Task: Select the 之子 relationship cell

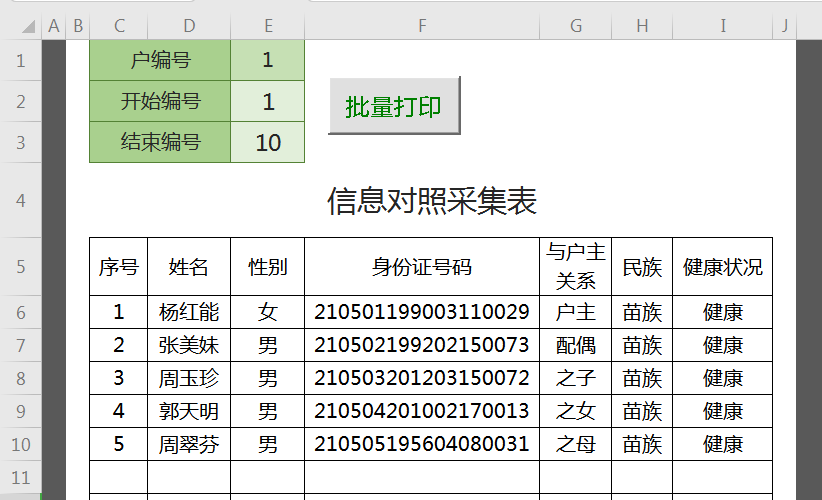Action: coord(576,378)
